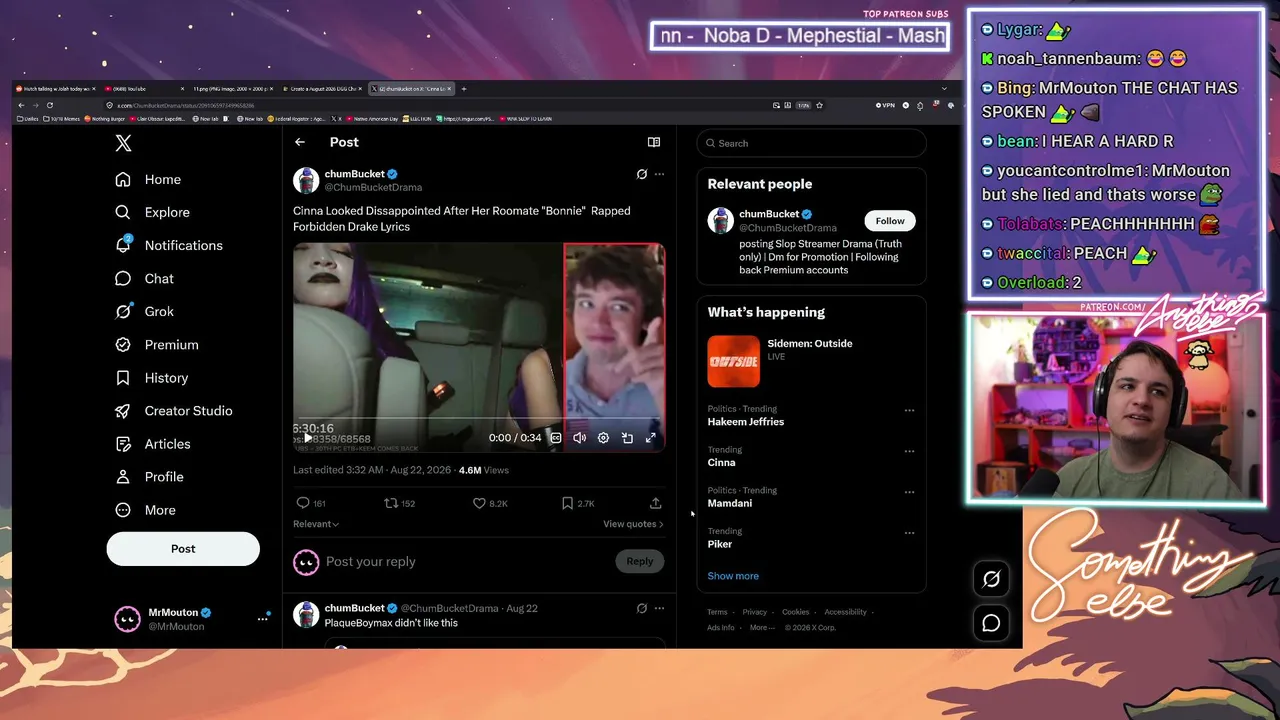Click the white Post button in the sidebar
This screenshot has width=1280, height=720.
tap(183, 549)
